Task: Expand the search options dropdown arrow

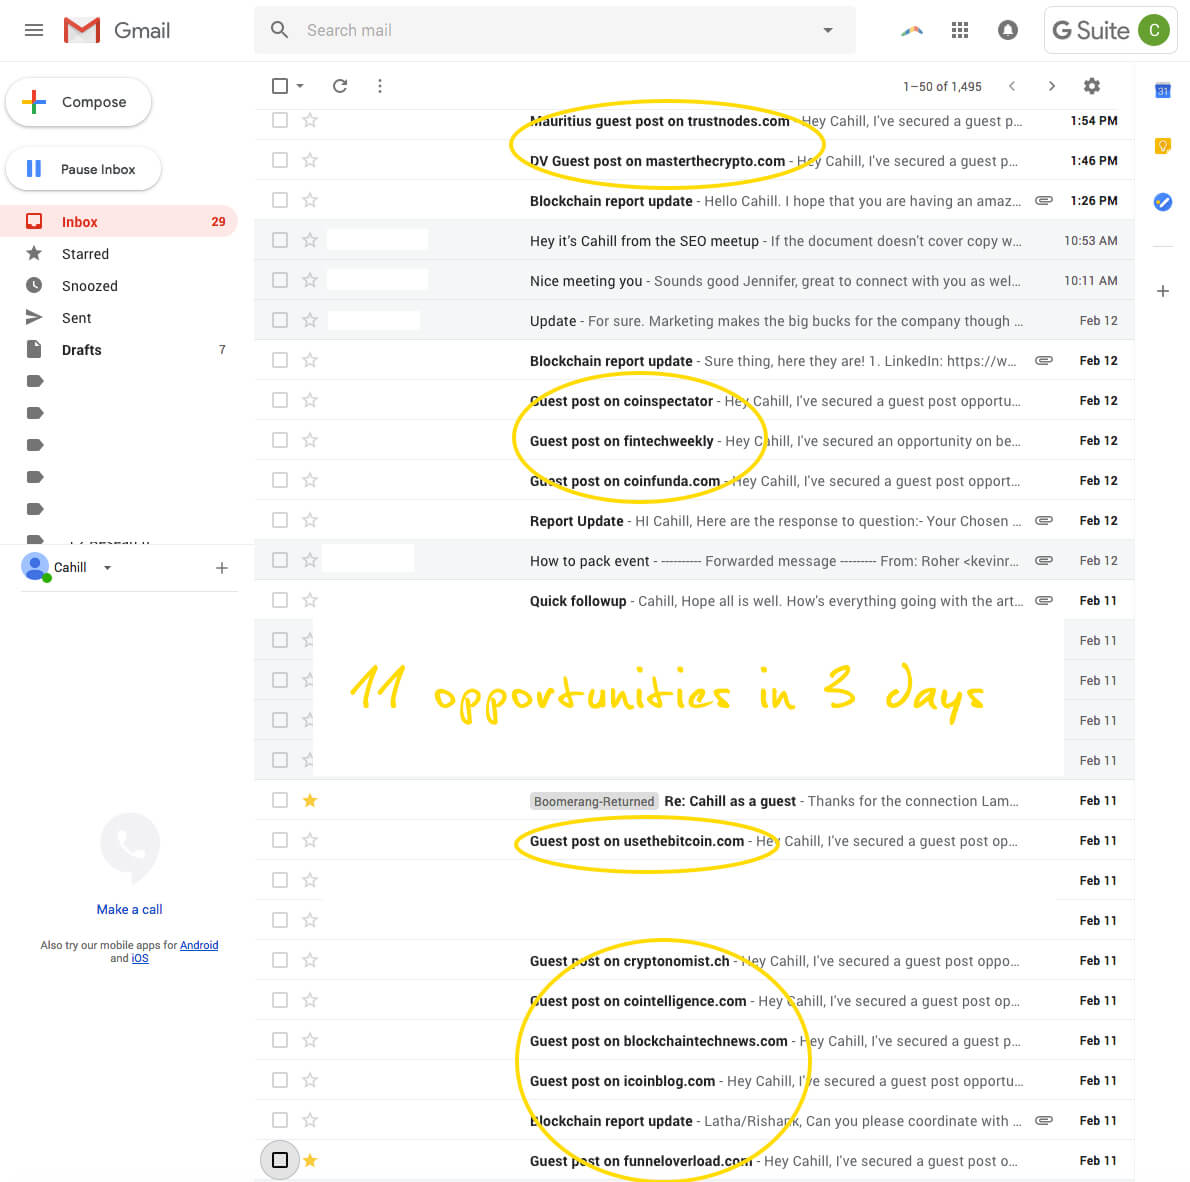Action: coord(828,30)
